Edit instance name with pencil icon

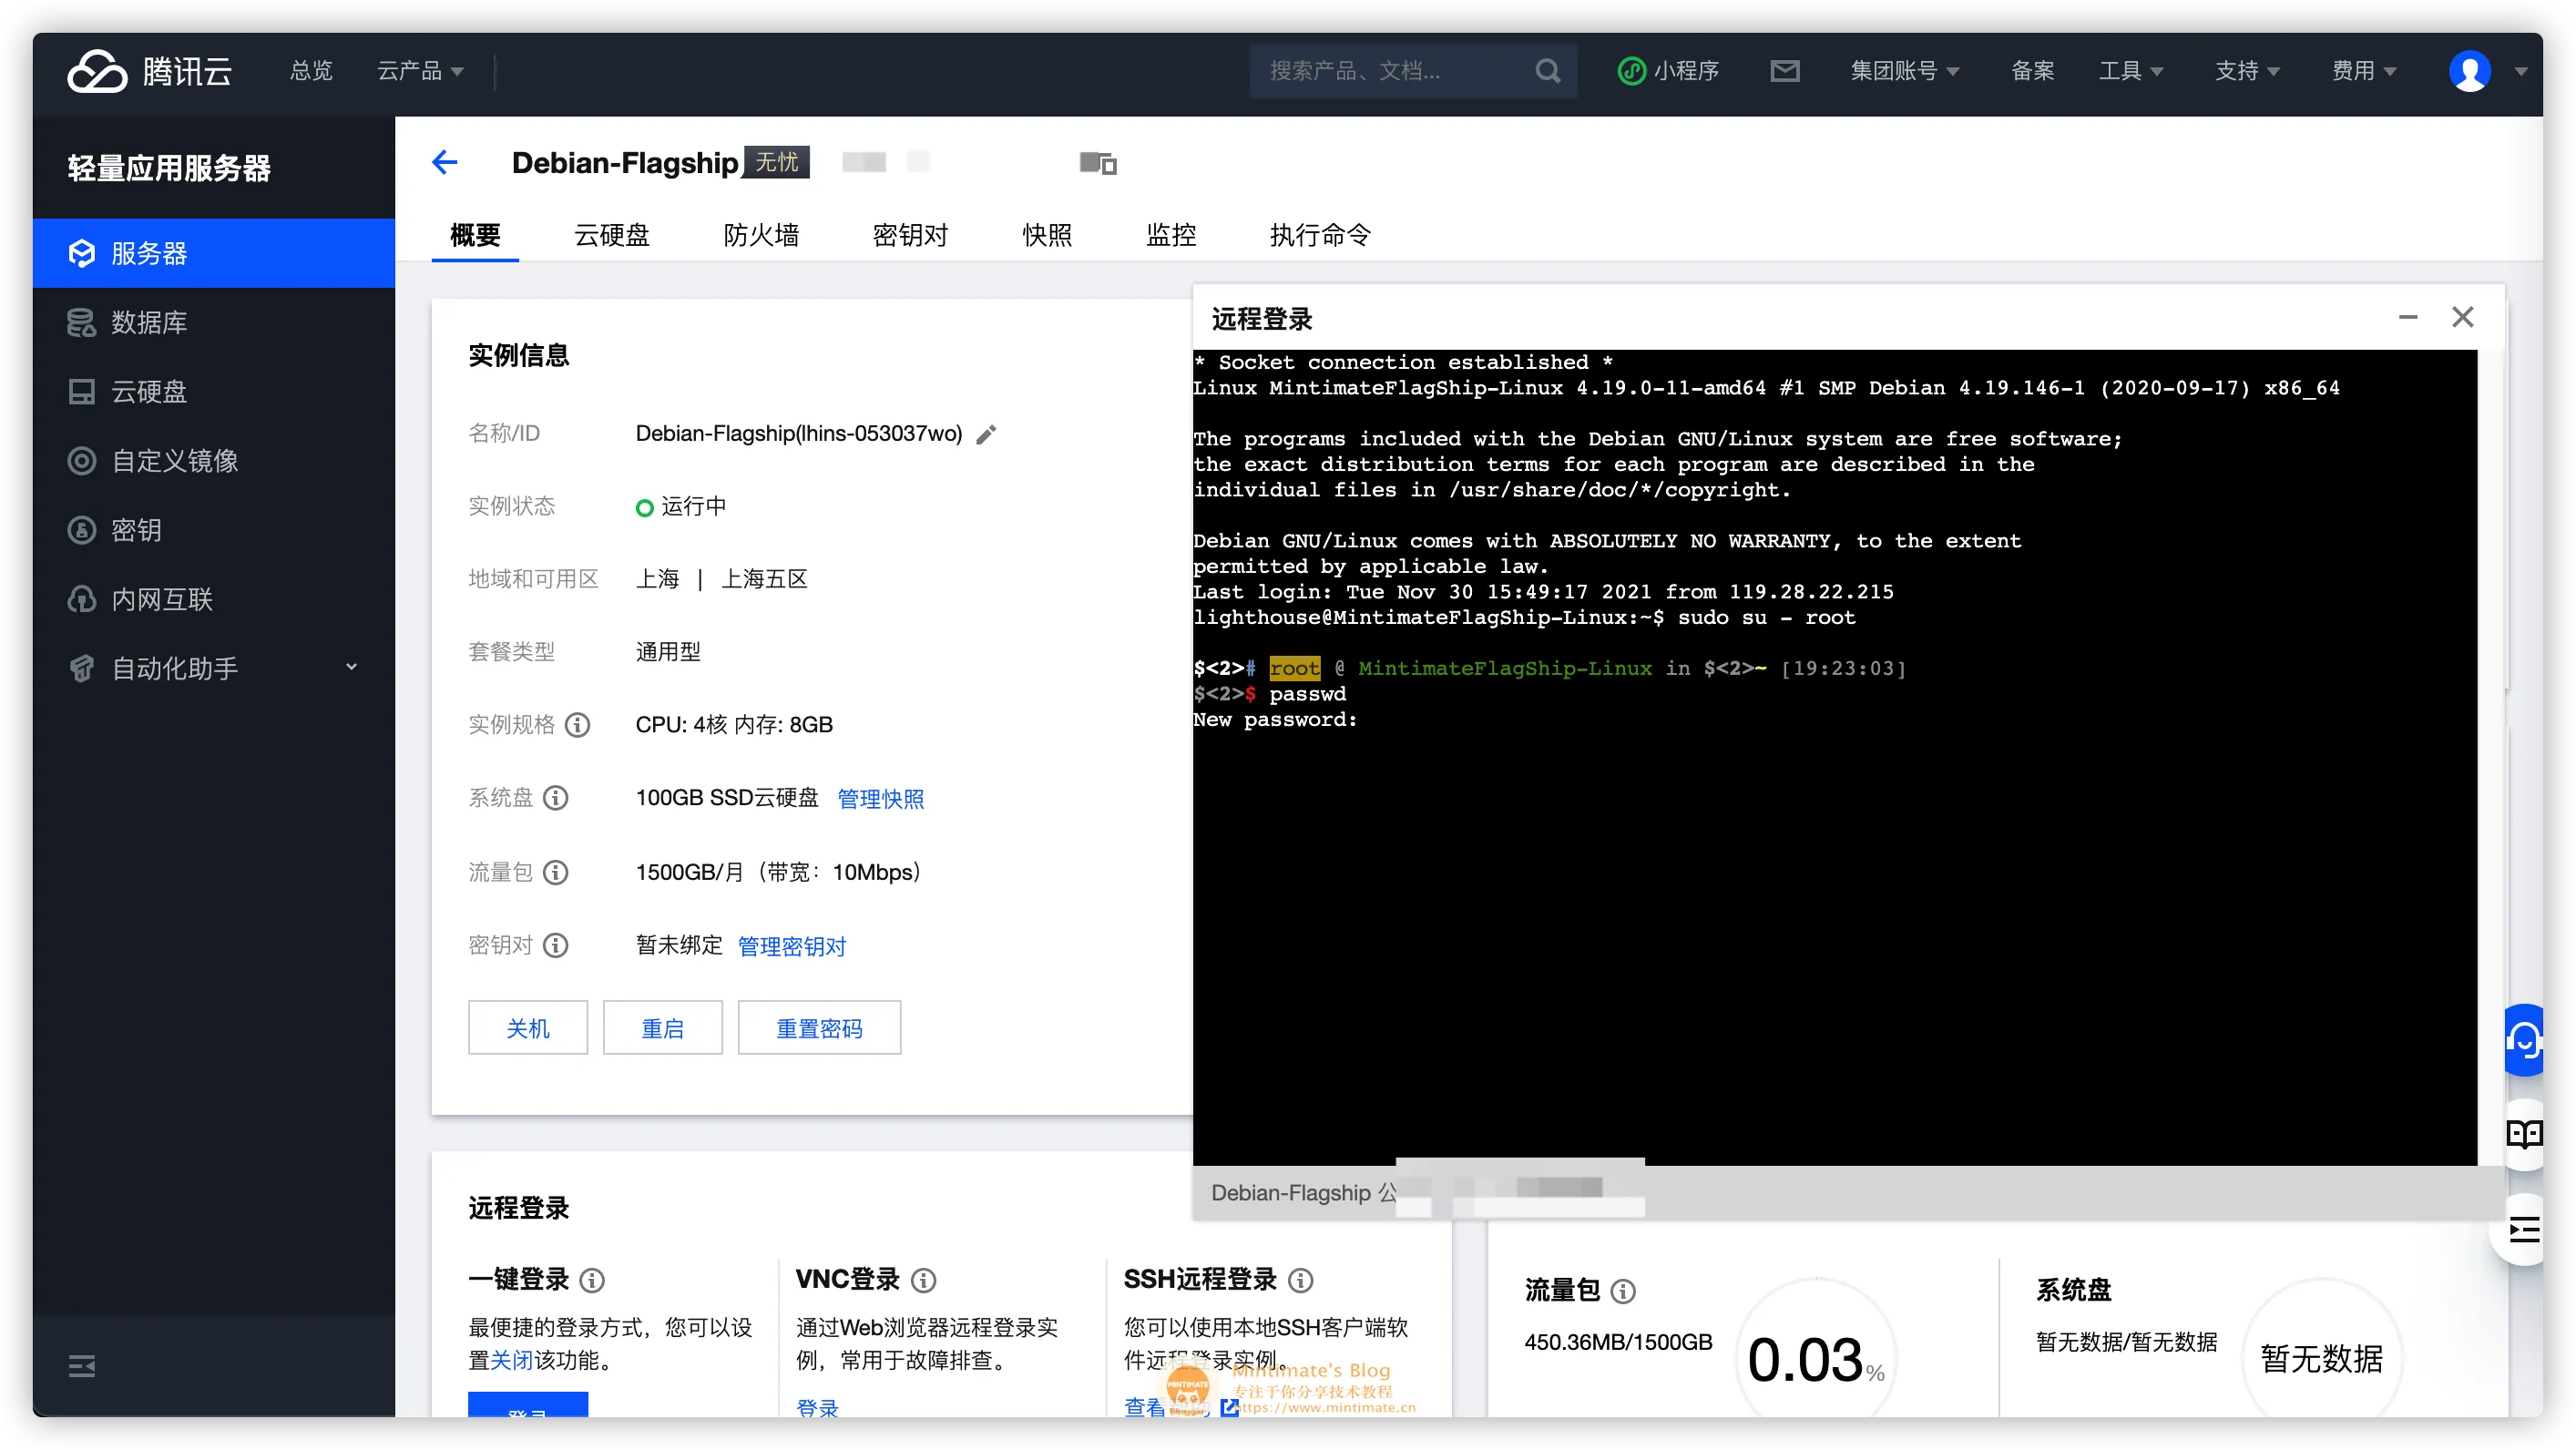pos(986,434)
